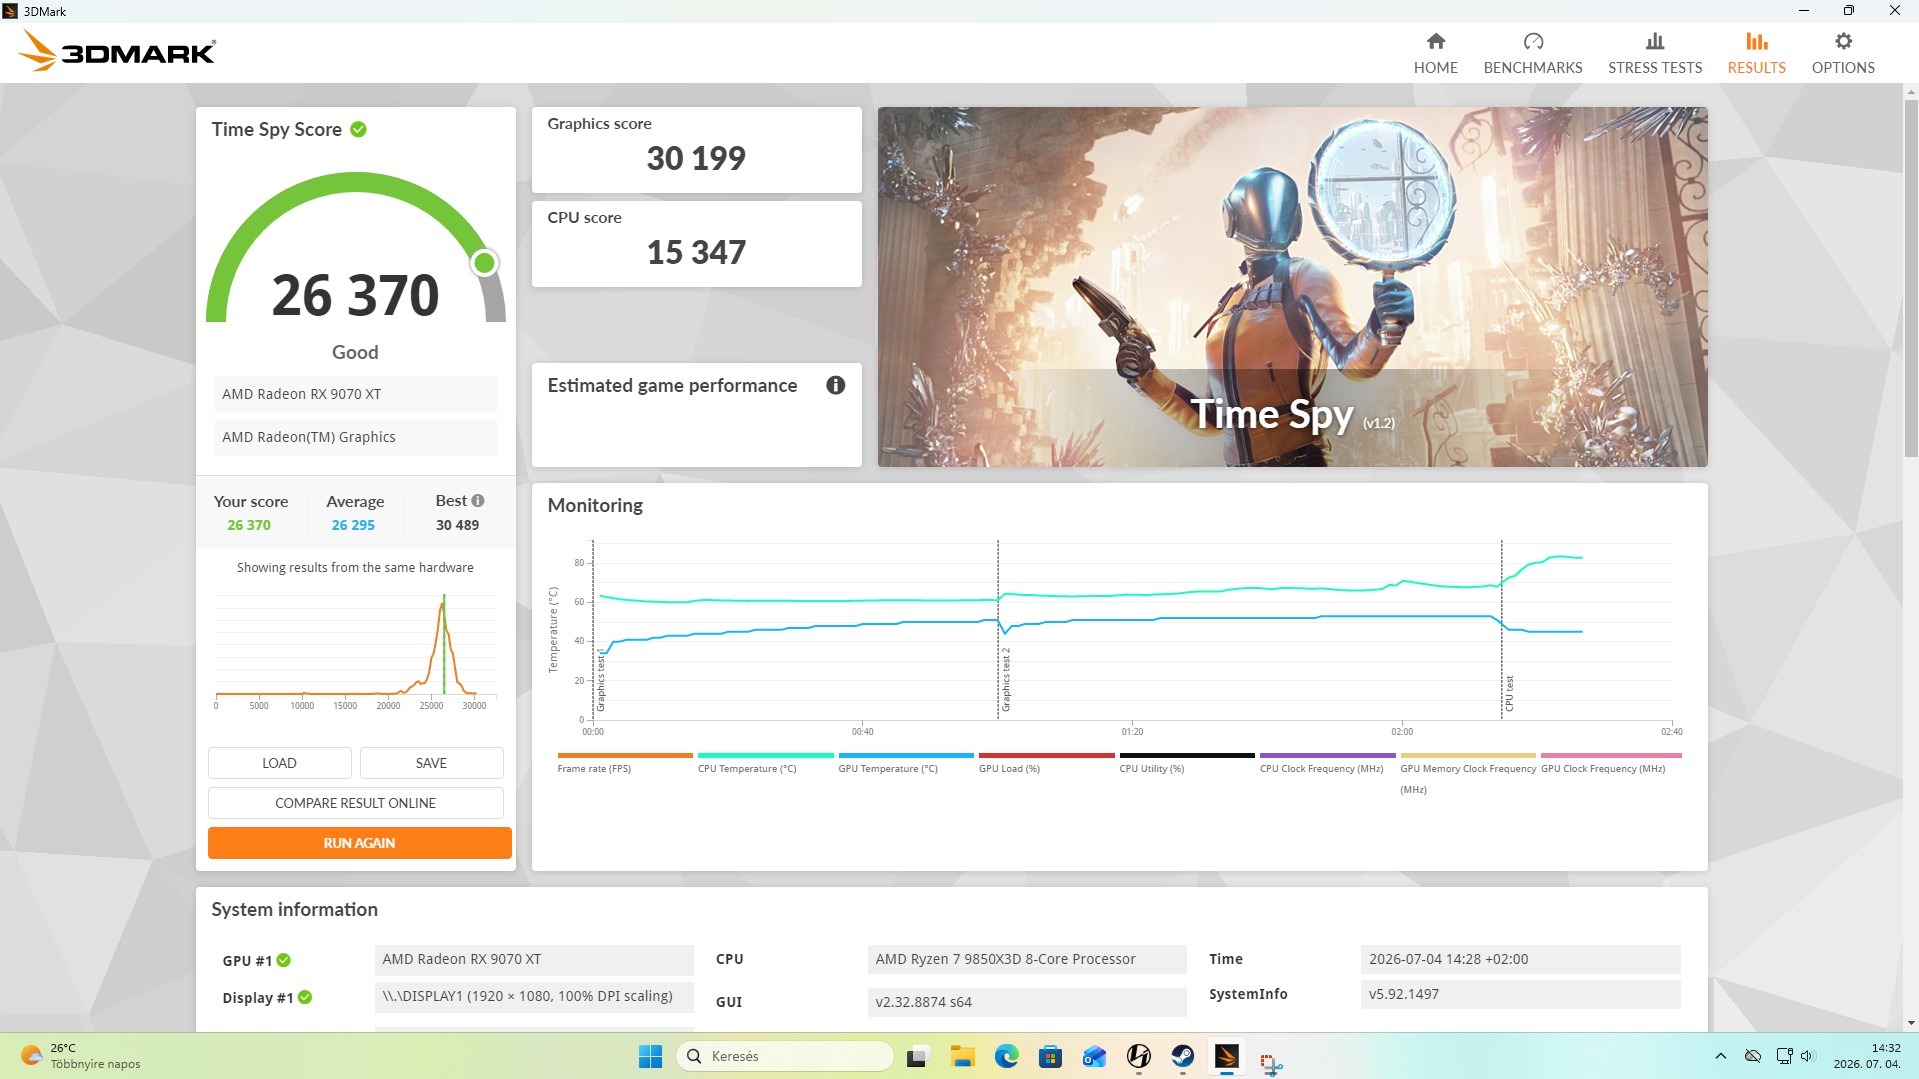Click the GUI version v2.32.8874 s64

(1026, 1002)
